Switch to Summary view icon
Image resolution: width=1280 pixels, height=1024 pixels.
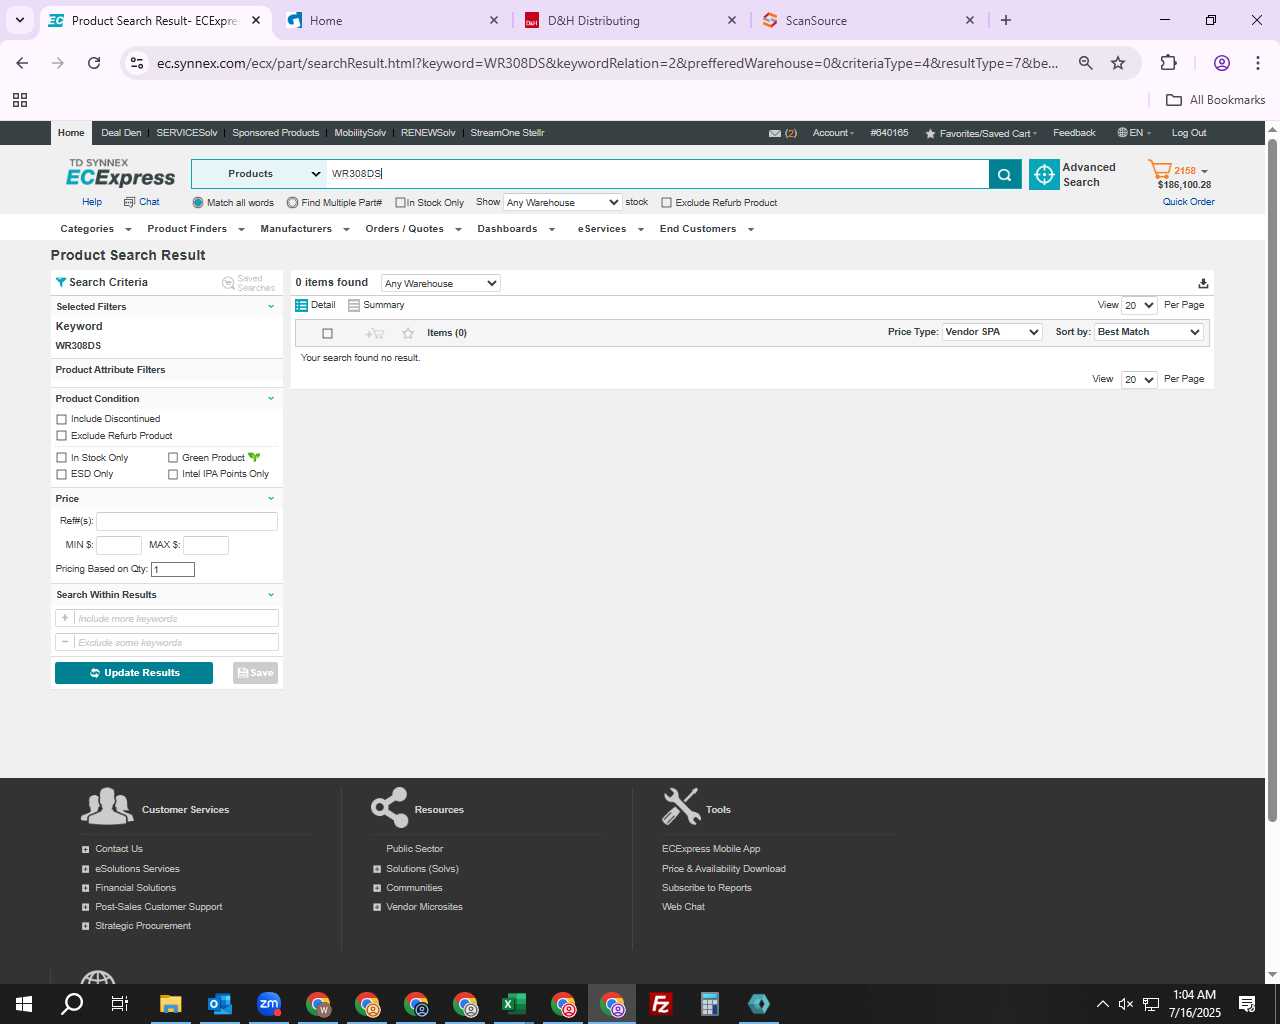pos(354,305)
